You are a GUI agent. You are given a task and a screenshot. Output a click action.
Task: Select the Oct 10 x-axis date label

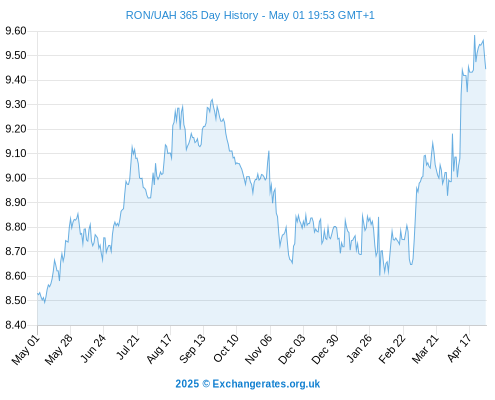click(226, 349)
